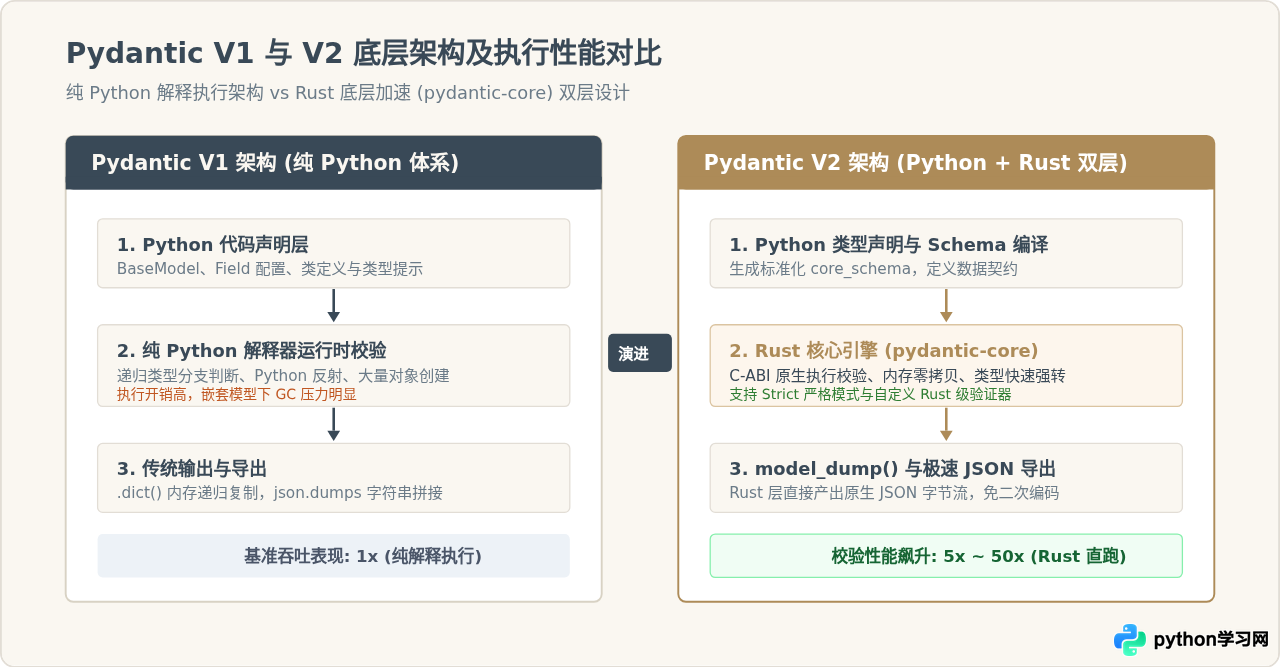Click the green text 支持 Strict 严格模式

870,394
